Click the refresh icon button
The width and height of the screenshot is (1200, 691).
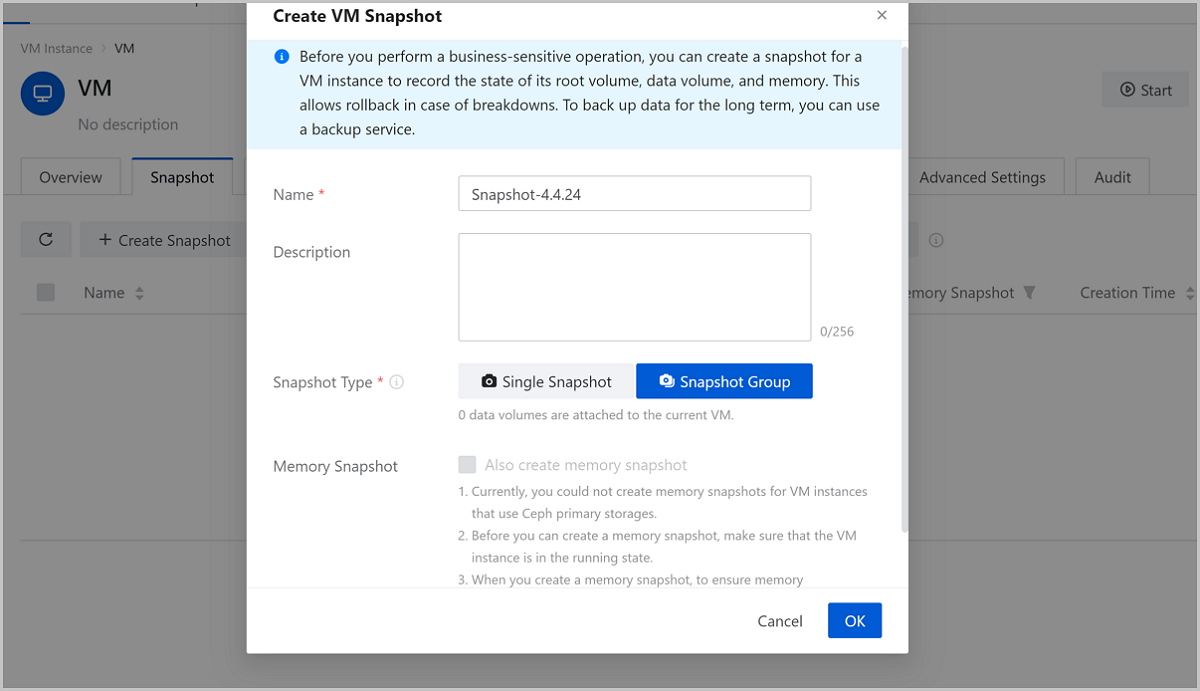(x=46, y=240)
